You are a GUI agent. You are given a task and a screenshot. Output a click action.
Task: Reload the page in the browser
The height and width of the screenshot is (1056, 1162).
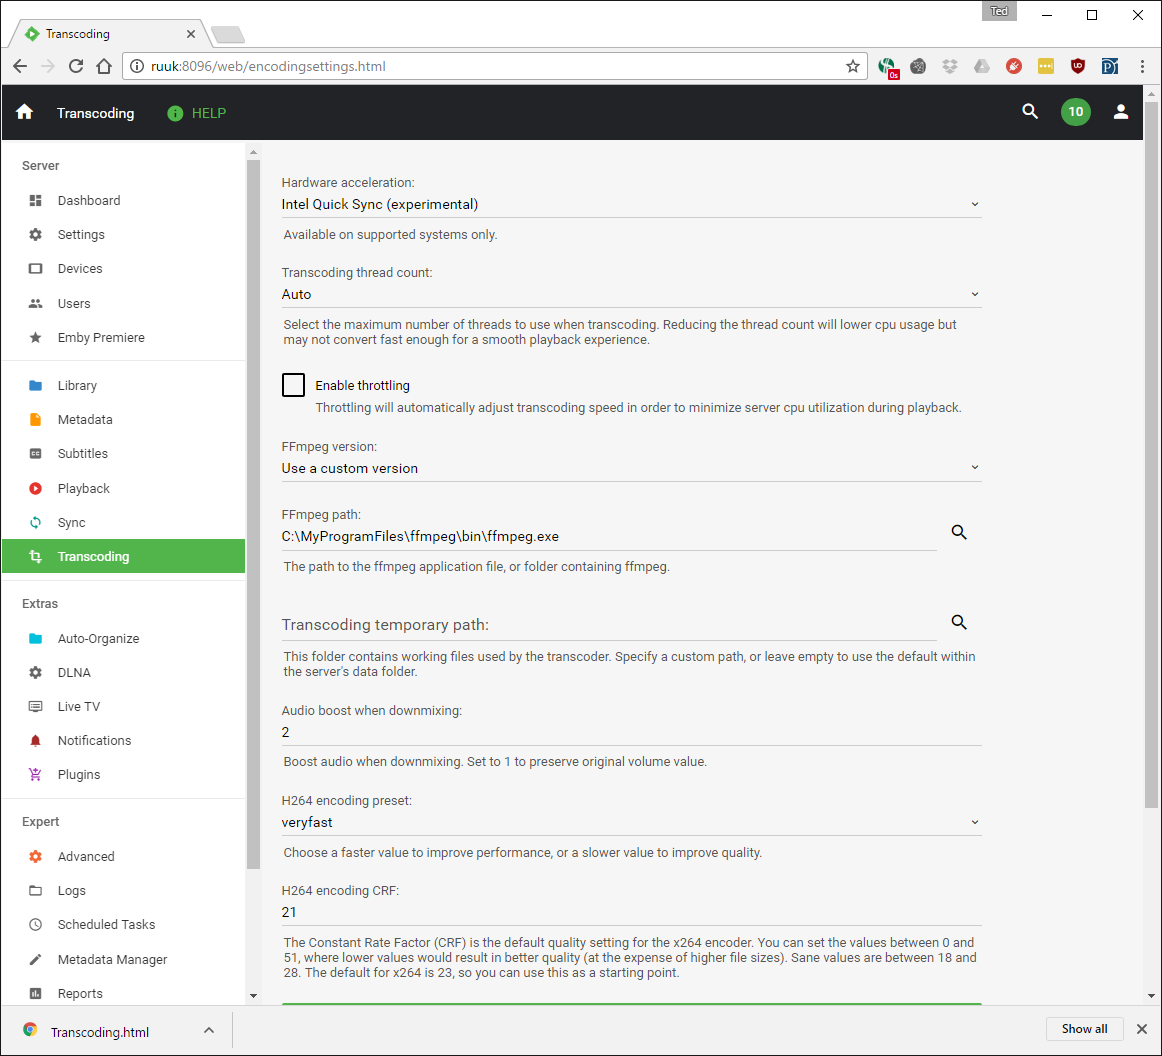pos(76,66)
